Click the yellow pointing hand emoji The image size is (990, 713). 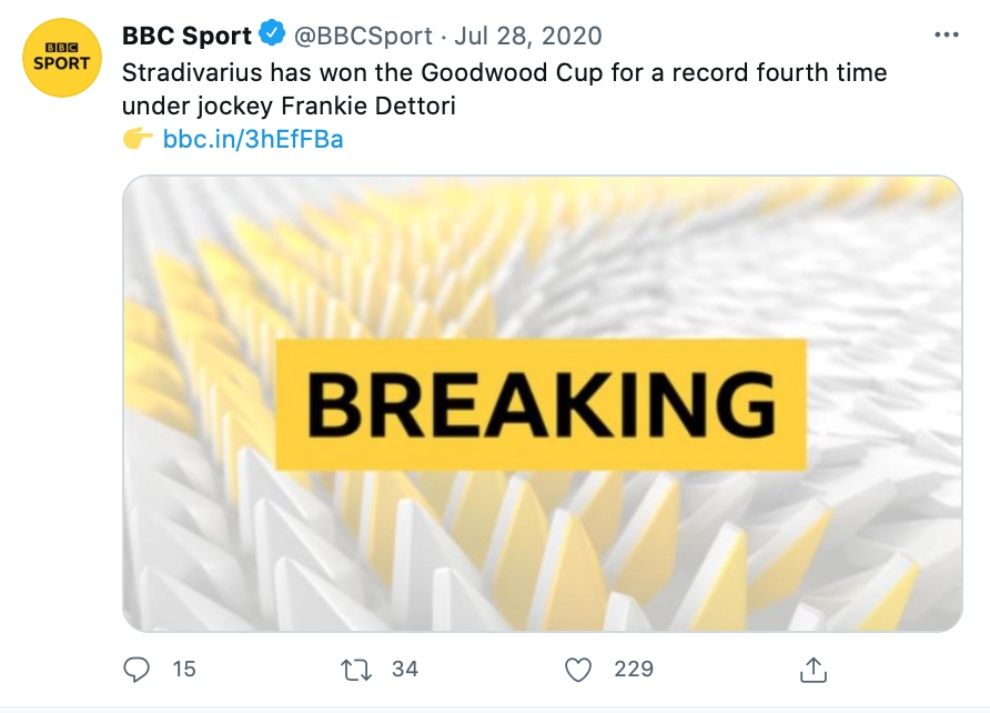(138, 138)
